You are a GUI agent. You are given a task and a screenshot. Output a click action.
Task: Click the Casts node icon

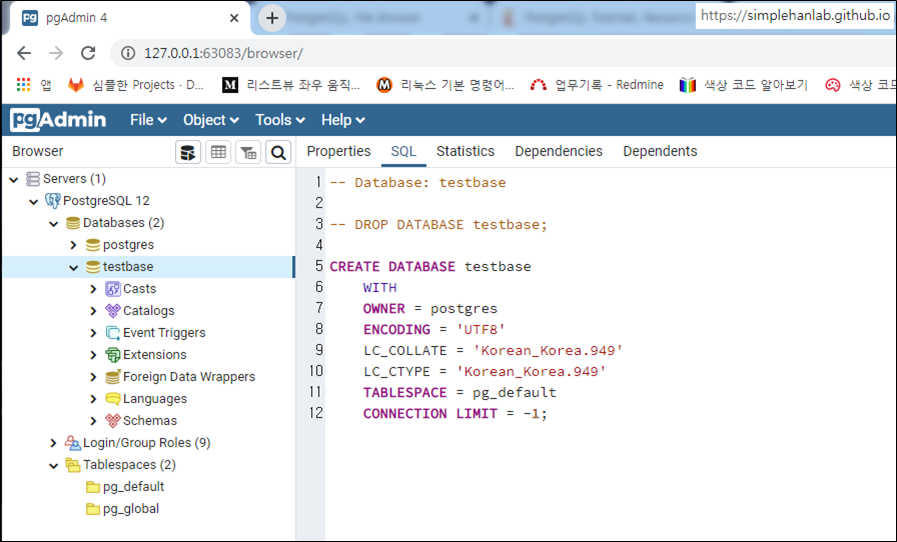click(x=113, y=289)
